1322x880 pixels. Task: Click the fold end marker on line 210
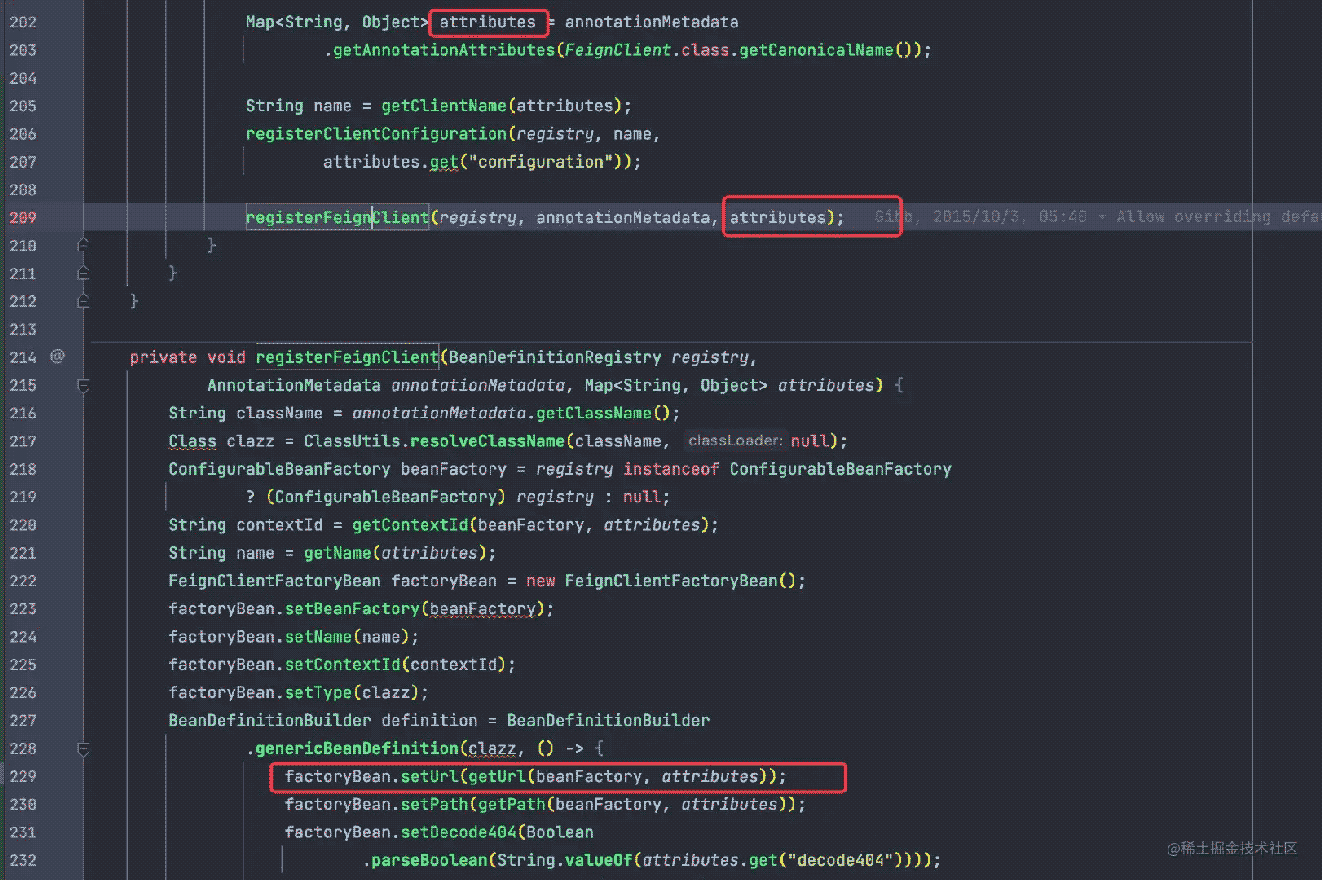click(84, 245)
